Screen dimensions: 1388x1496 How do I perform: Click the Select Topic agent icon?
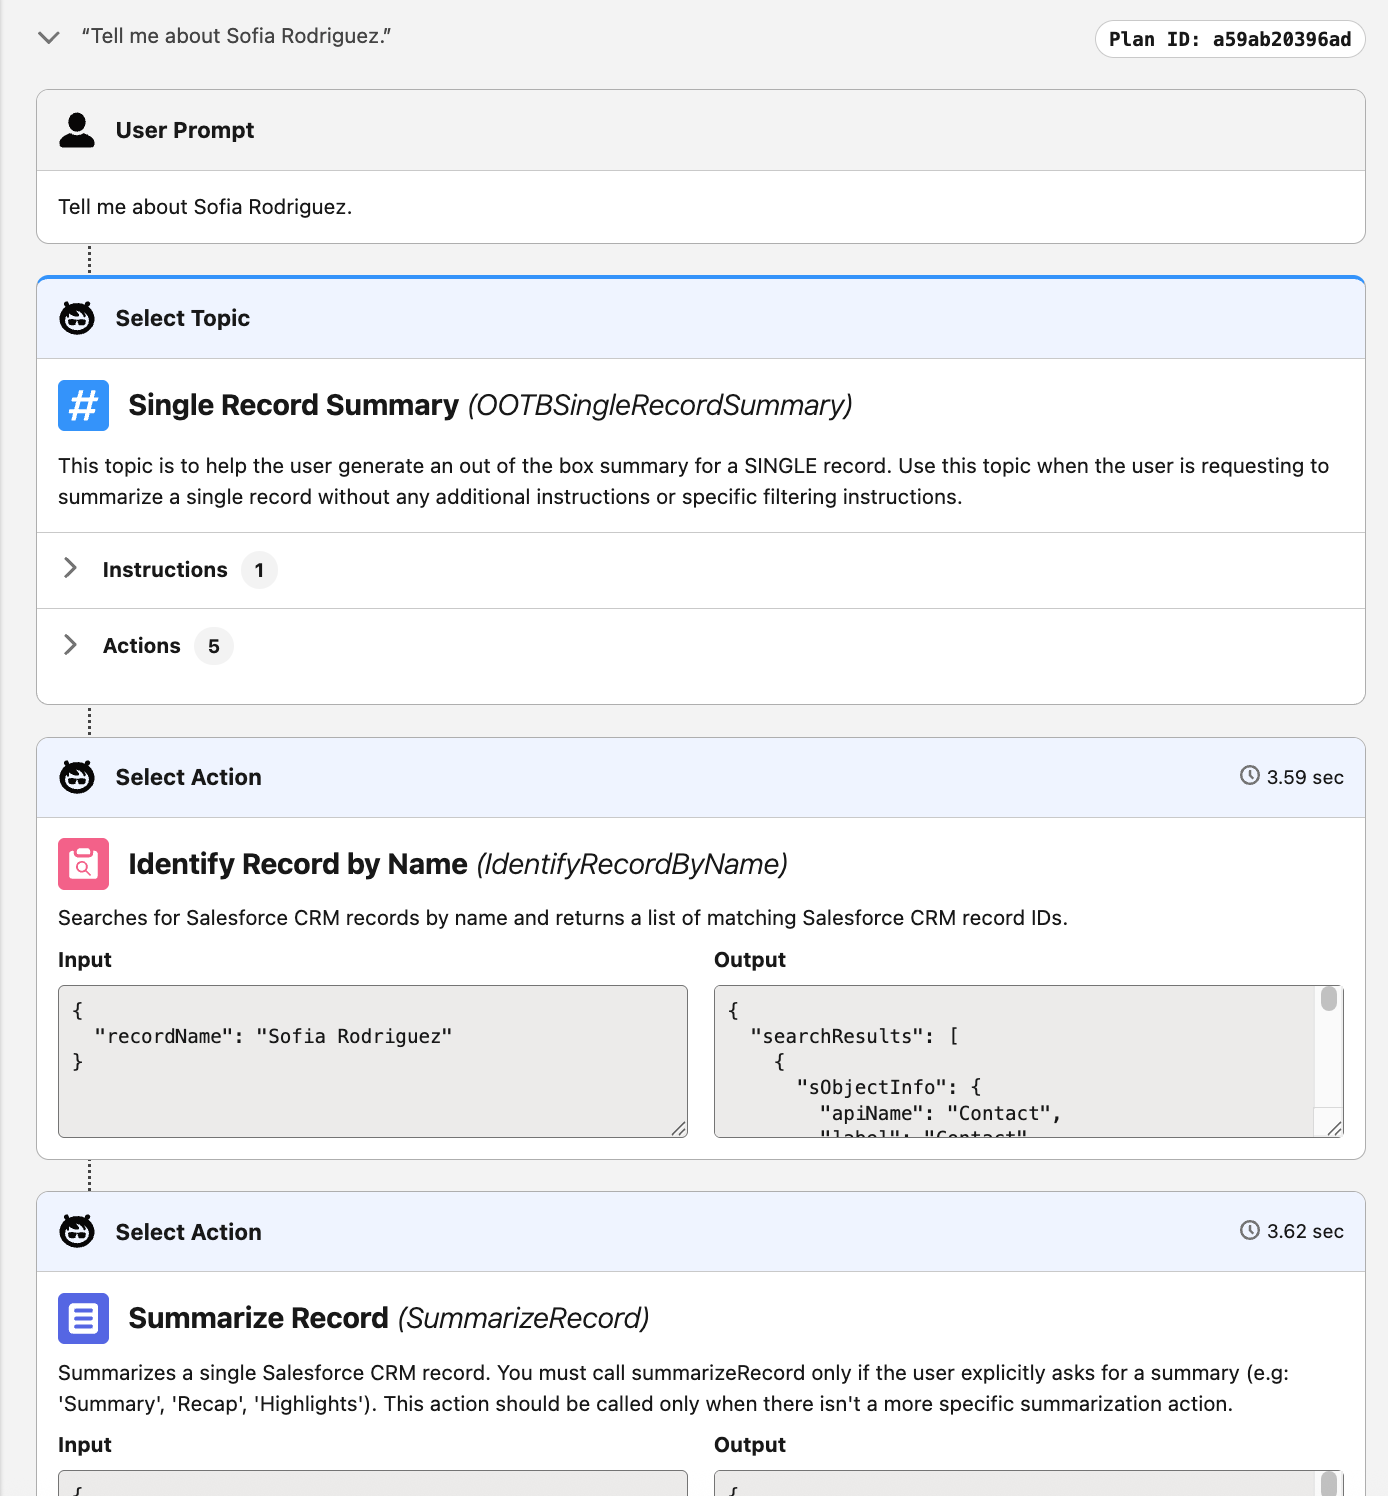tap(77, 318)
